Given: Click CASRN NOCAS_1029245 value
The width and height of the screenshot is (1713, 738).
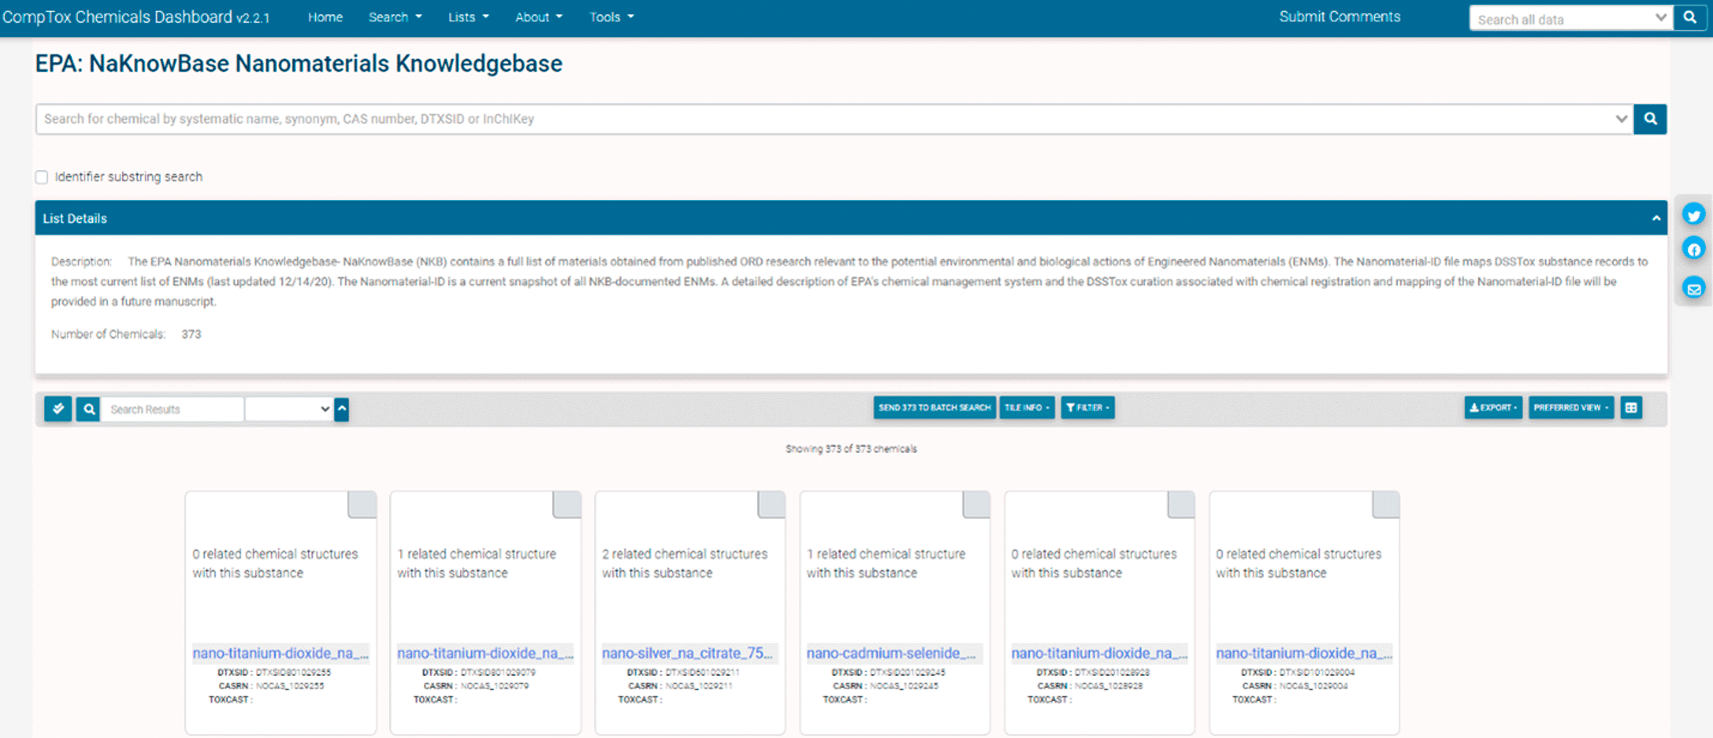Looking at the screenshot, I should (904, 686).
